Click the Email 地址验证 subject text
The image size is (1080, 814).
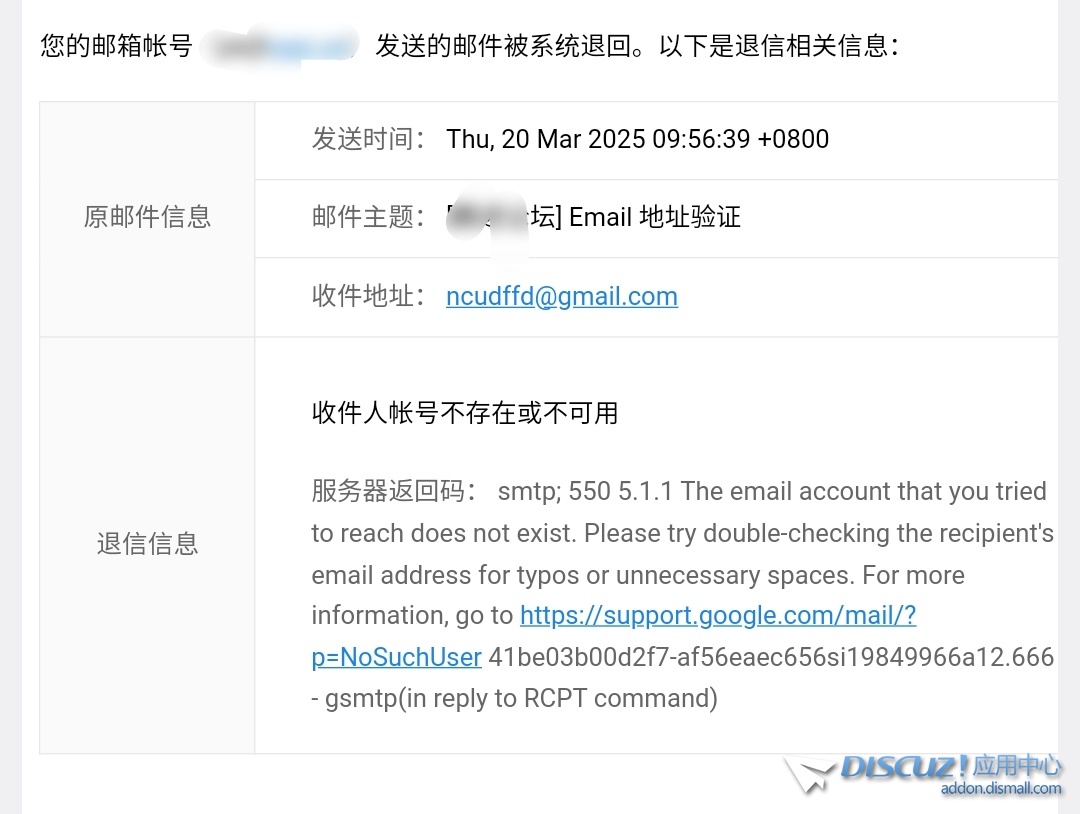(655, 217)
